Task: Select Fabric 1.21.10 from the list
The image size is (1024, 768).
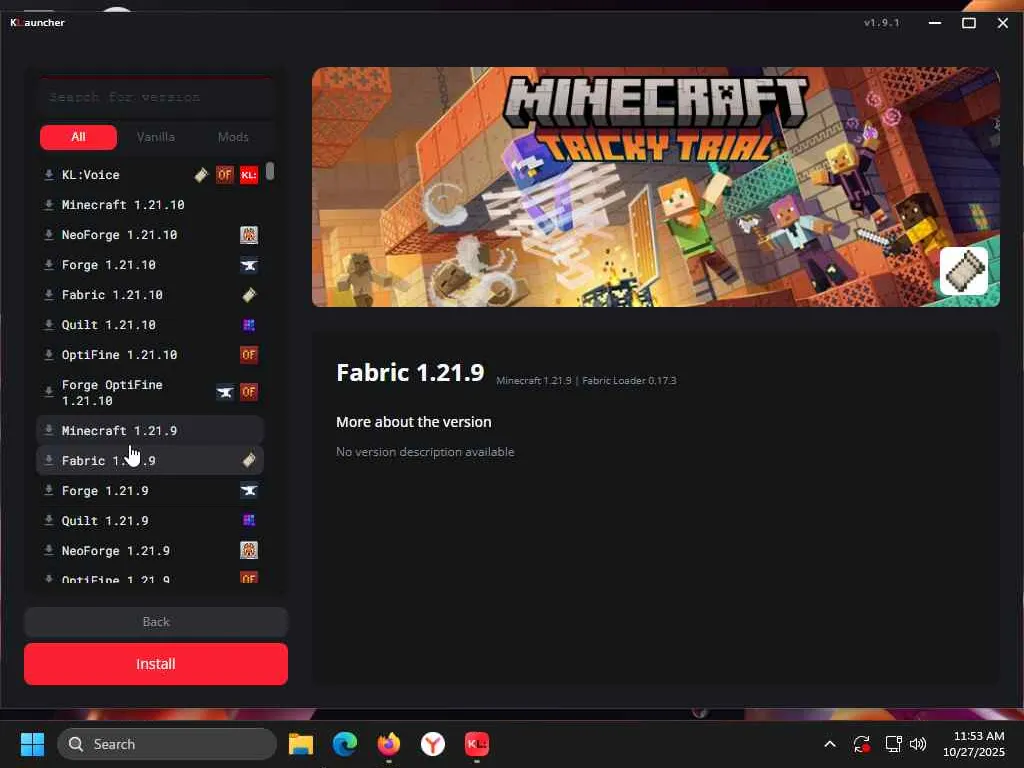Action: click(x=151, y=295)
